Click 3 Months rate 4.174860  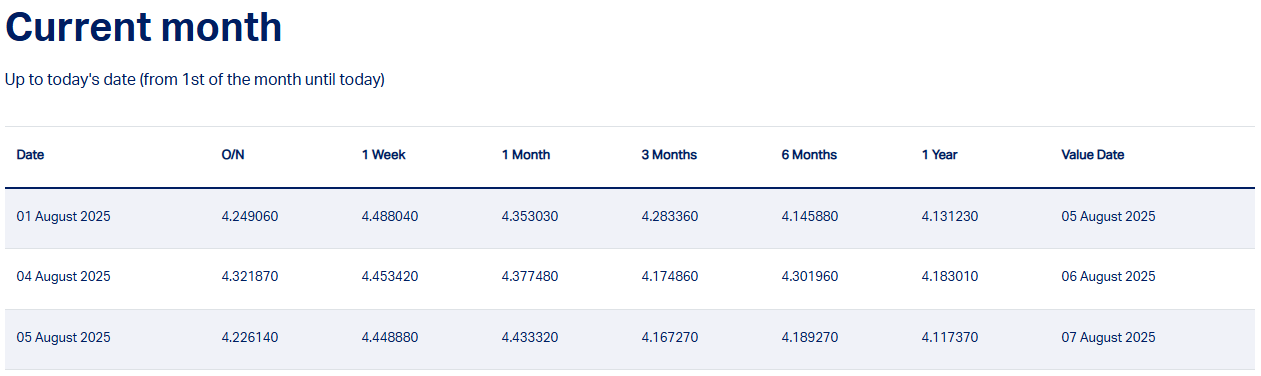coord(670,277)
